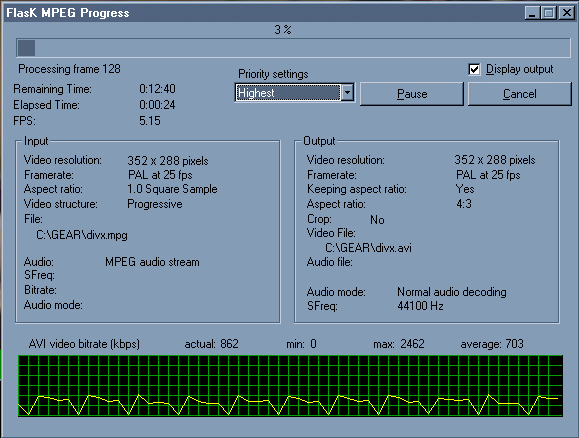Pause the MPEG conversion
The width and height of the screenshot is (579, 438).
click(412, 94)
